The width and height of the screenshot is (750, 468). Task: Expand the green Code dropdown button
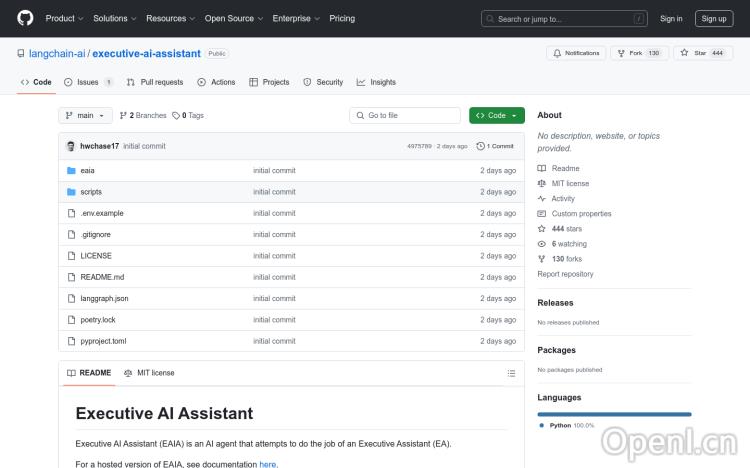pos(496,116)
